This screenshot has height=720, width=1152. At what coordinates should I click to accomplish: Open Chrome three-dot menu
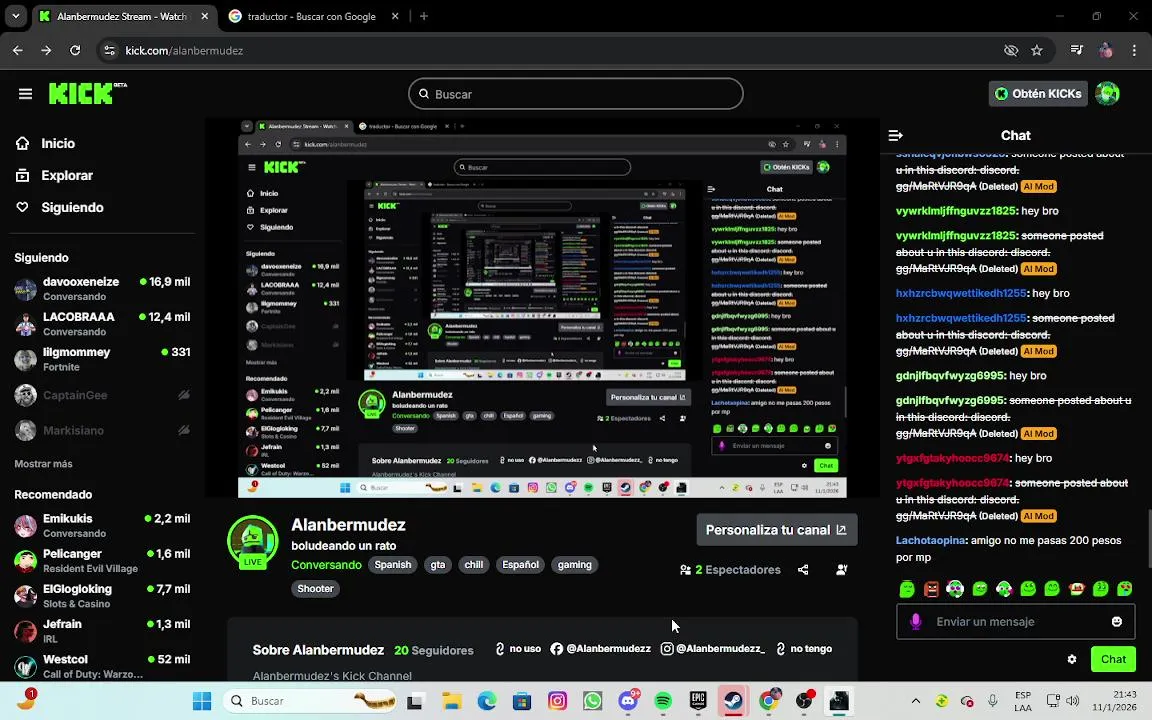(1134, 51)
